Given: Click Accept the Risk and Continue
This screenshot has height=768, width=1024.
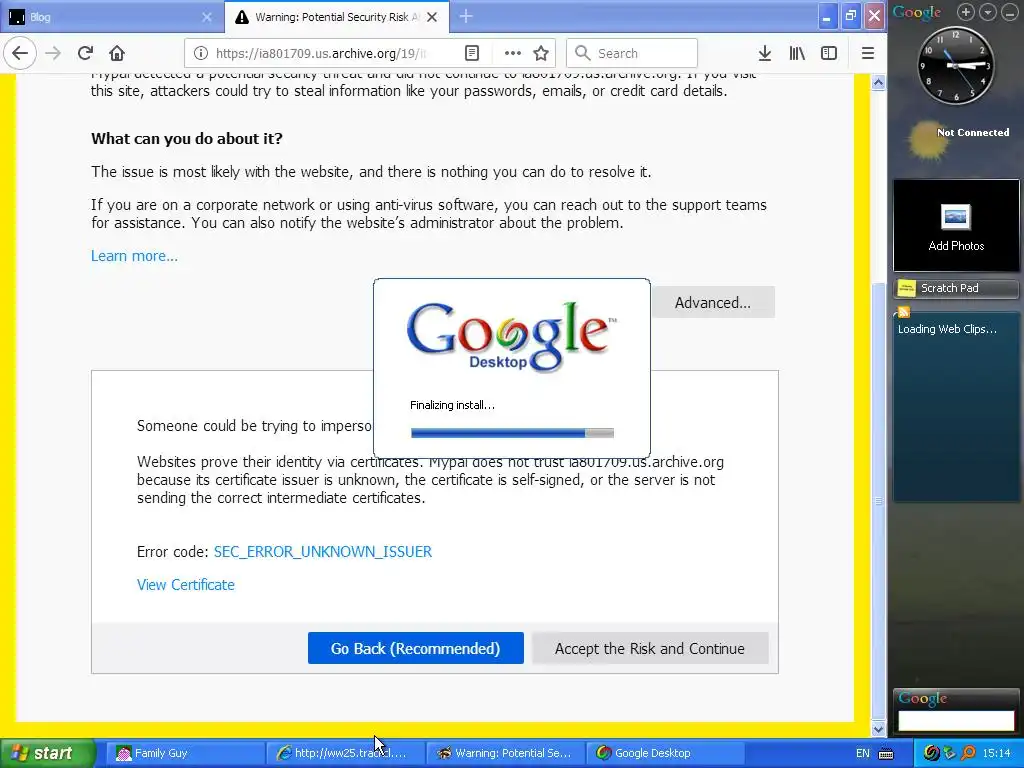Looking at the screenshot, I should 649,648.
